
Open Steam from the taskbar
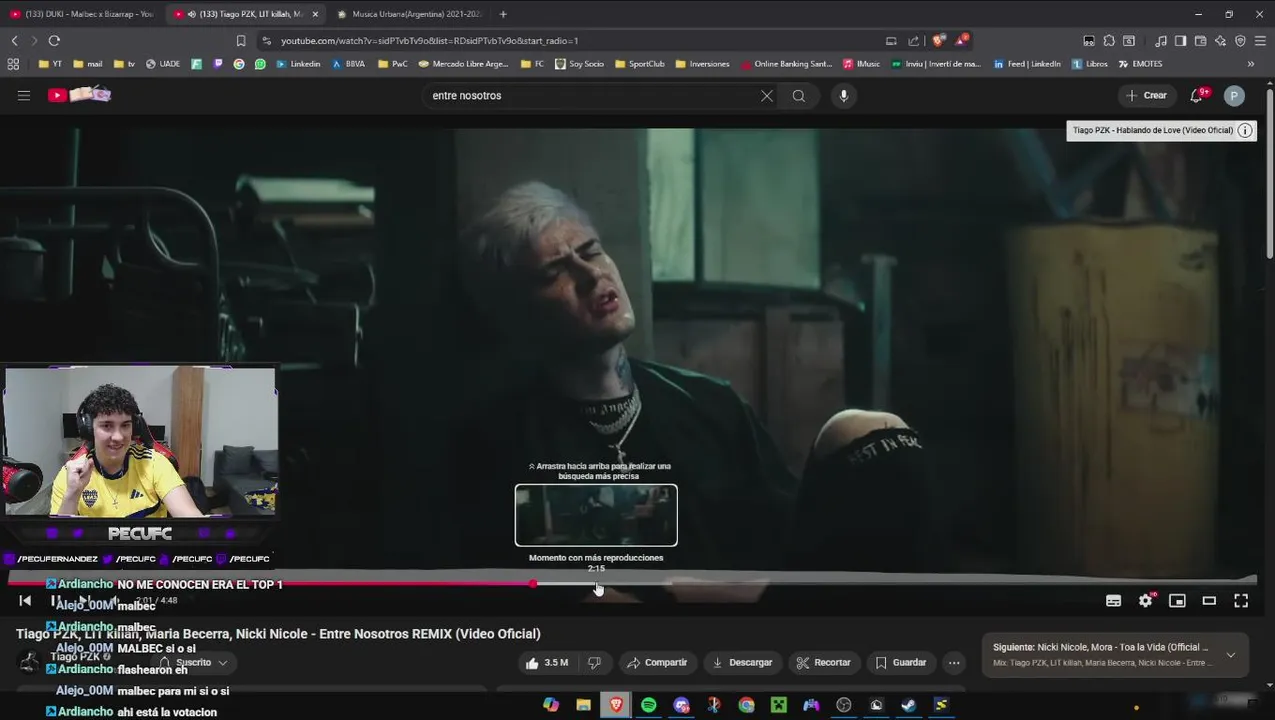pos(909,705)
